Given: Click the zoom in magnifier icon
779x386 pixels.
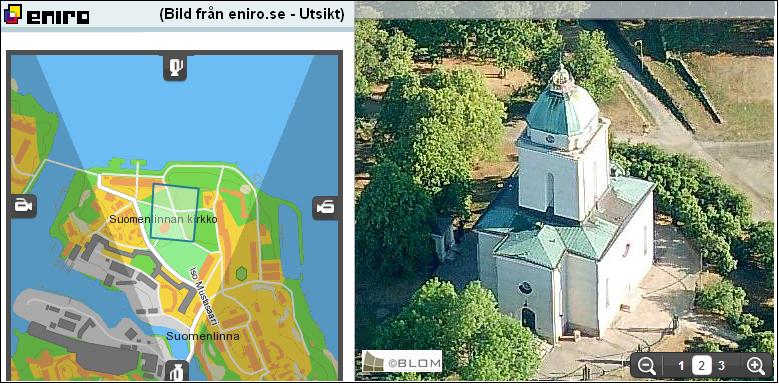Looking at the screenshot, I should point(756,366).
